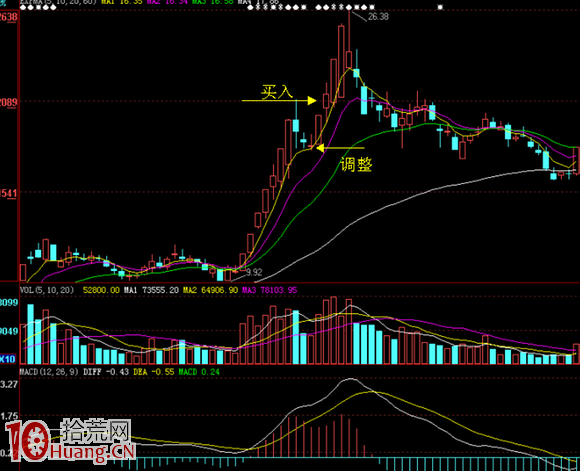Viewport: 580px width, 471px height.
Task: Click the DIFF -0.43 value
Action: [106, 371]
